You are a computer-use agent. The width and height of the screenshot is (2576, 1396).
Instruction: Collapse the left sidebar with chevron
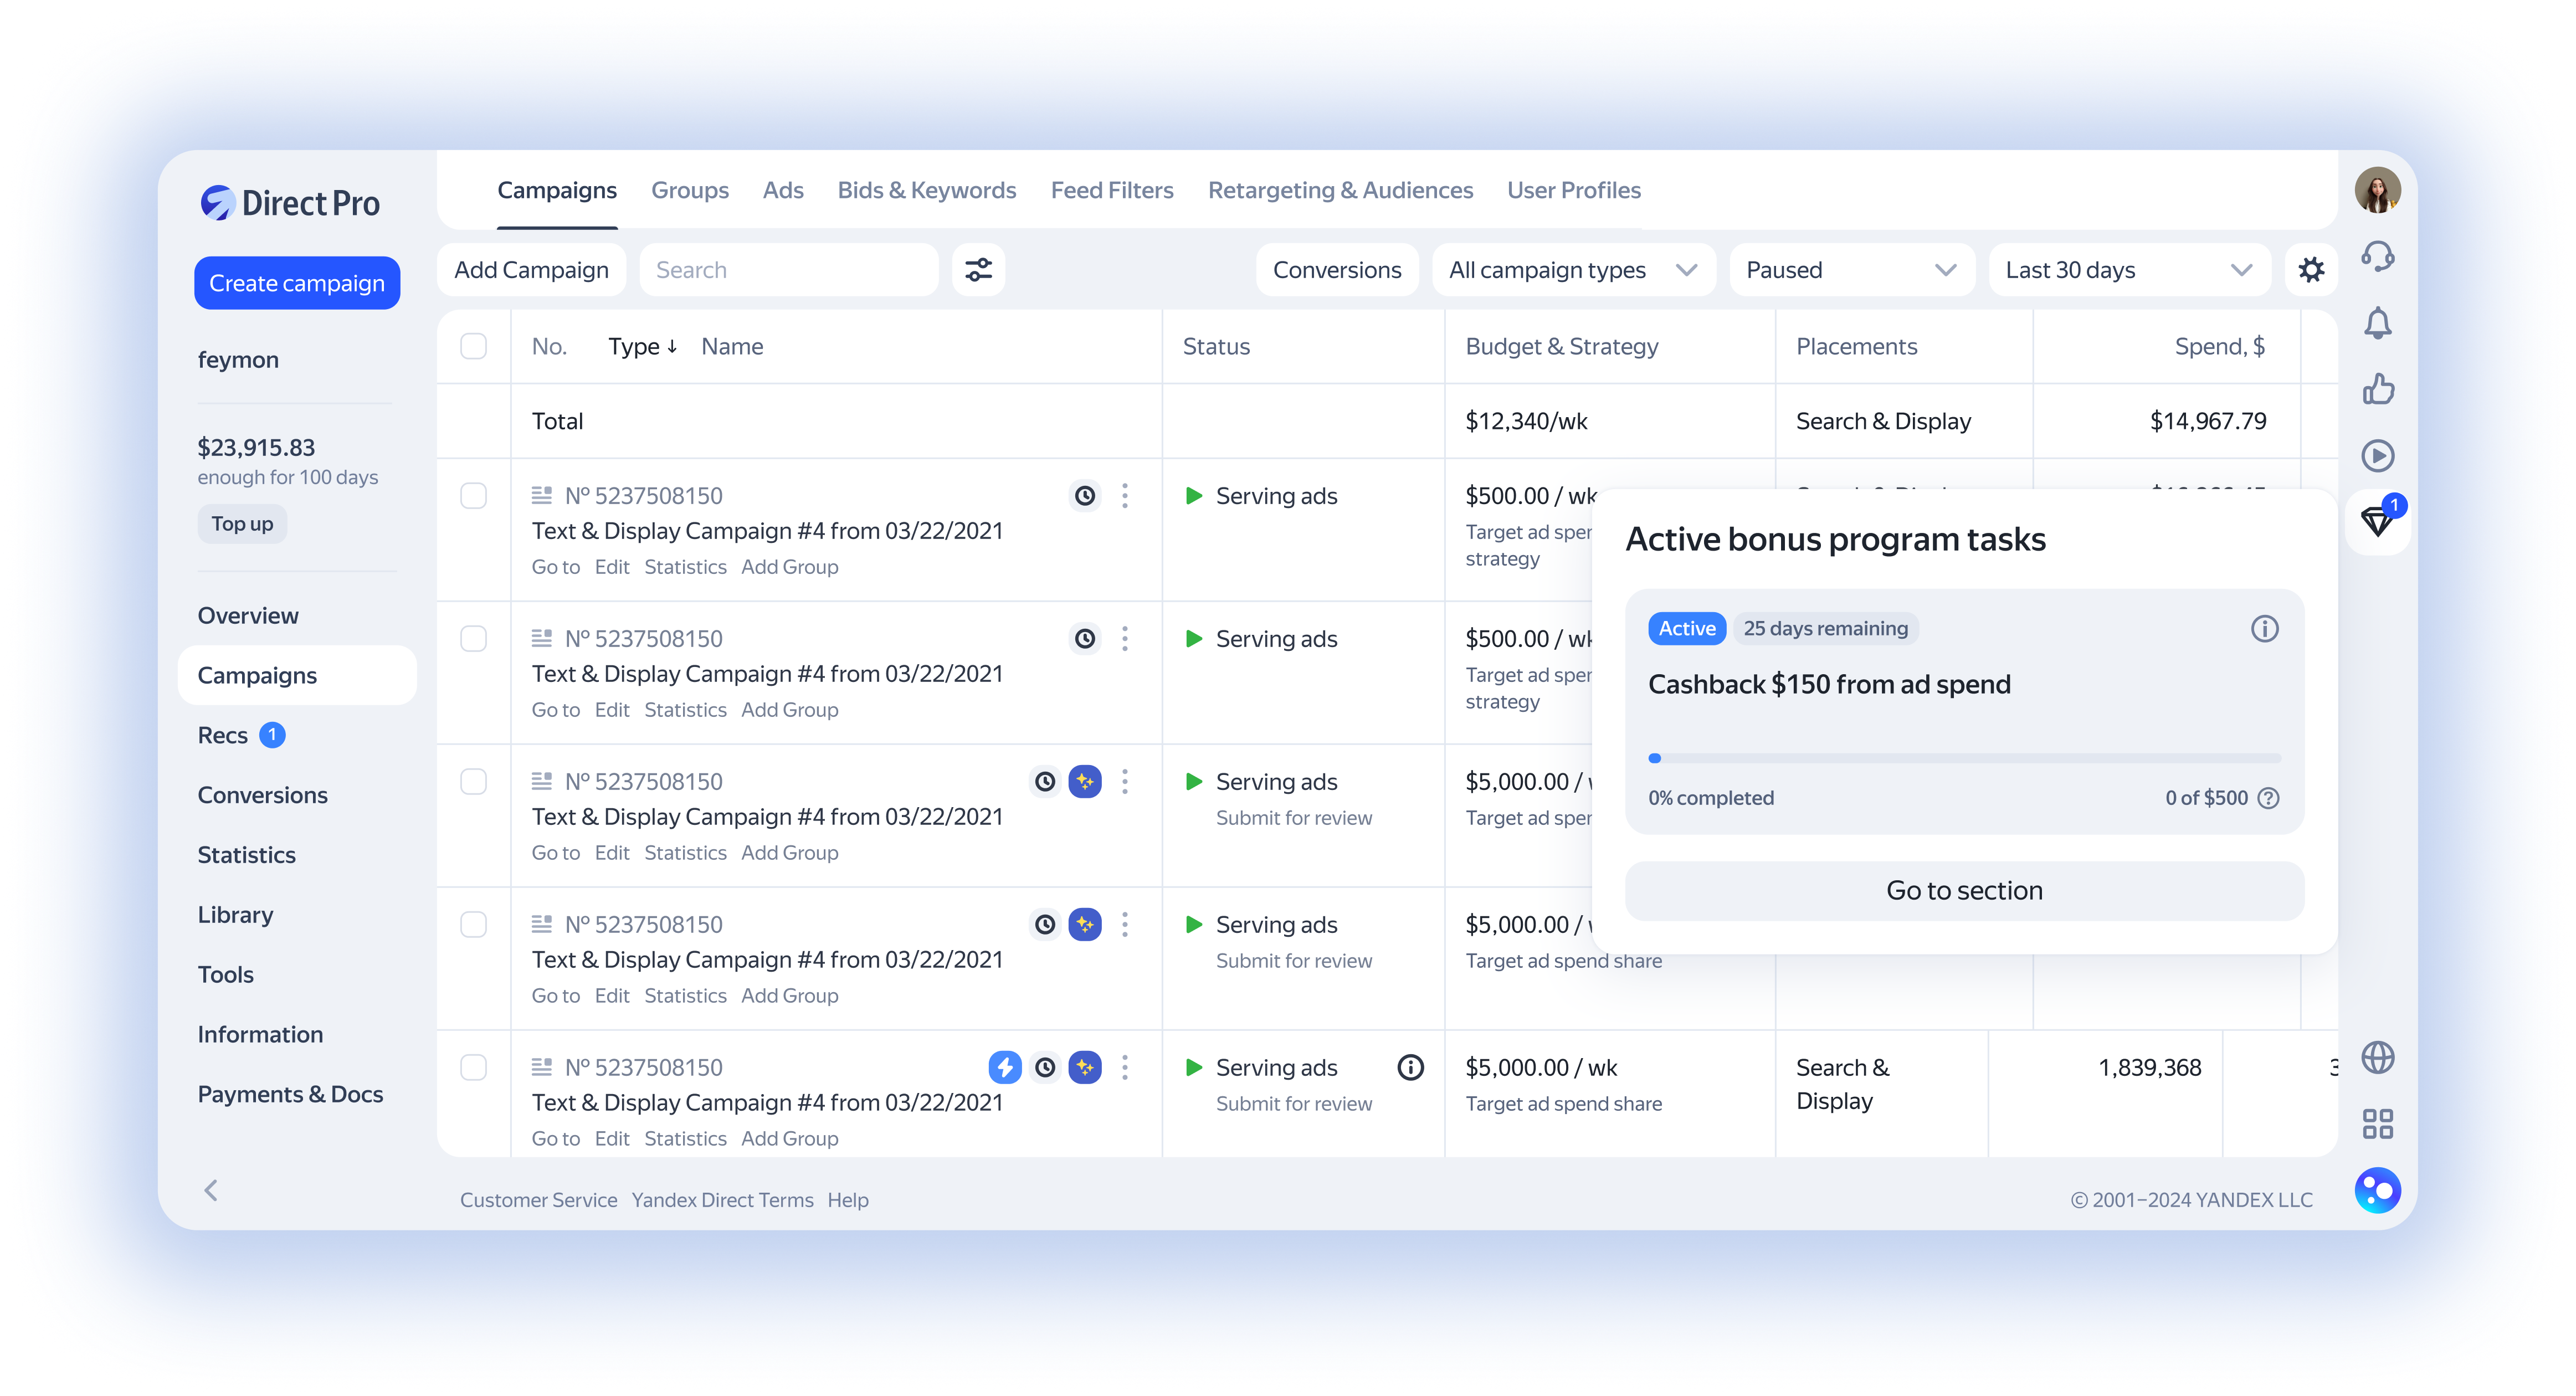[211, 1191]
